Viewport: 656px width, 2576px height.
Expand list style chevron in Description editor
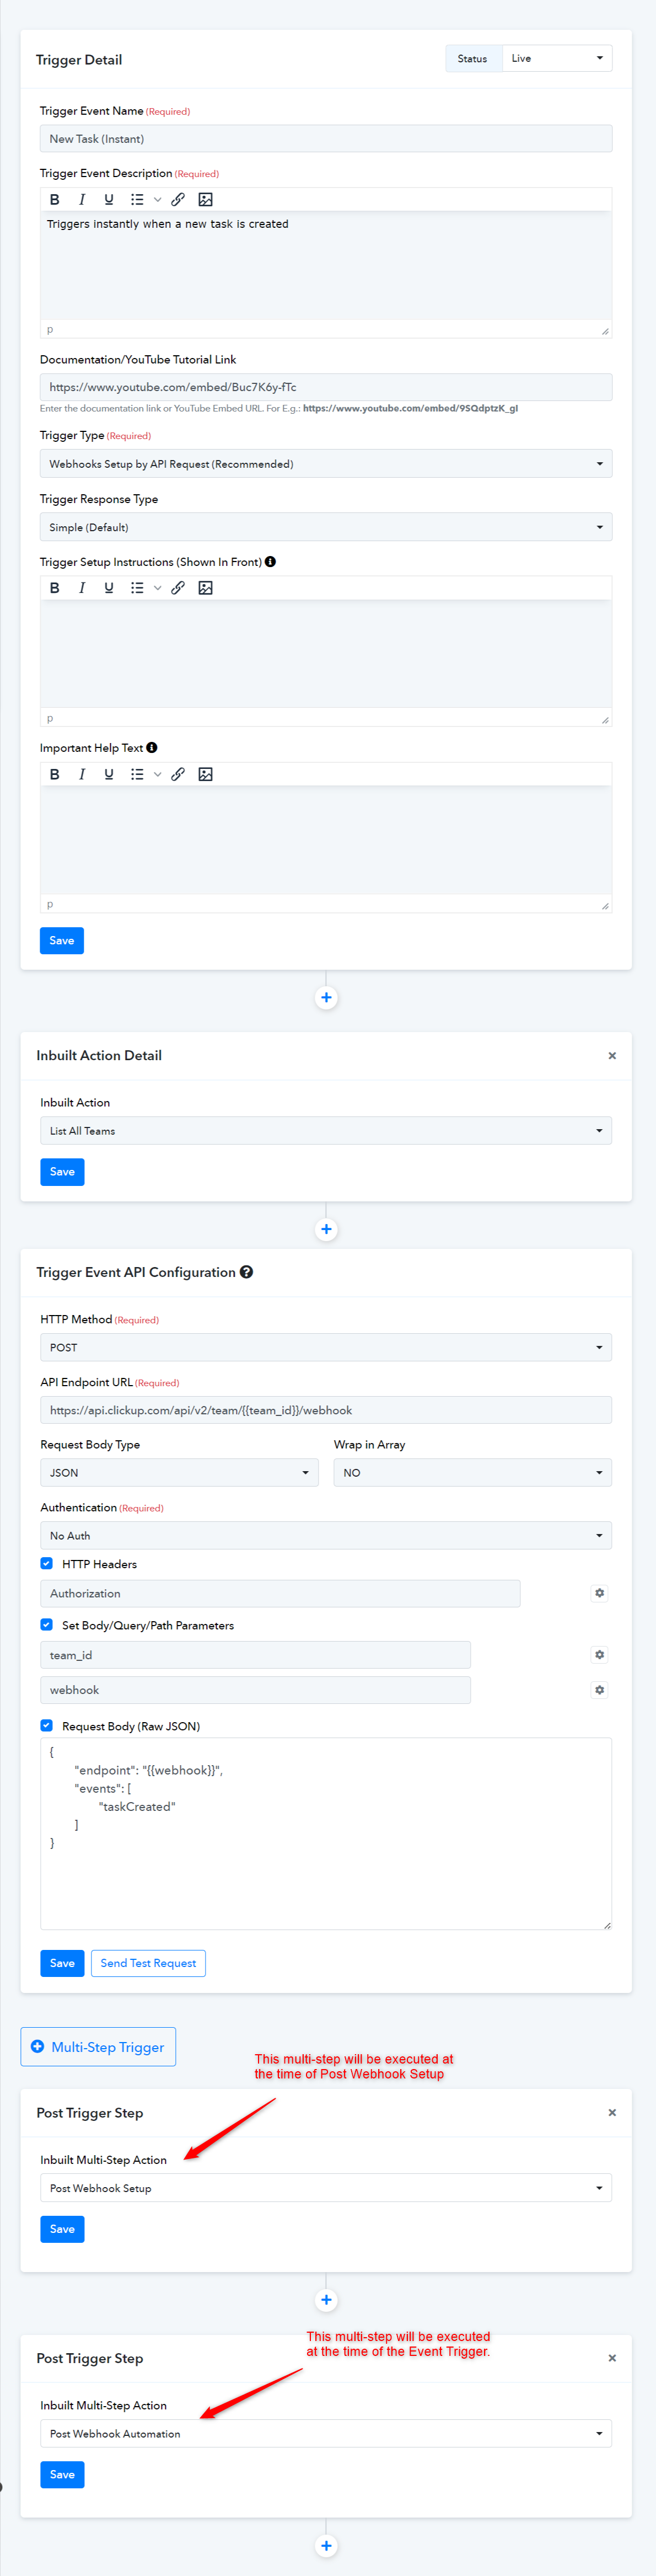point(157,199)
